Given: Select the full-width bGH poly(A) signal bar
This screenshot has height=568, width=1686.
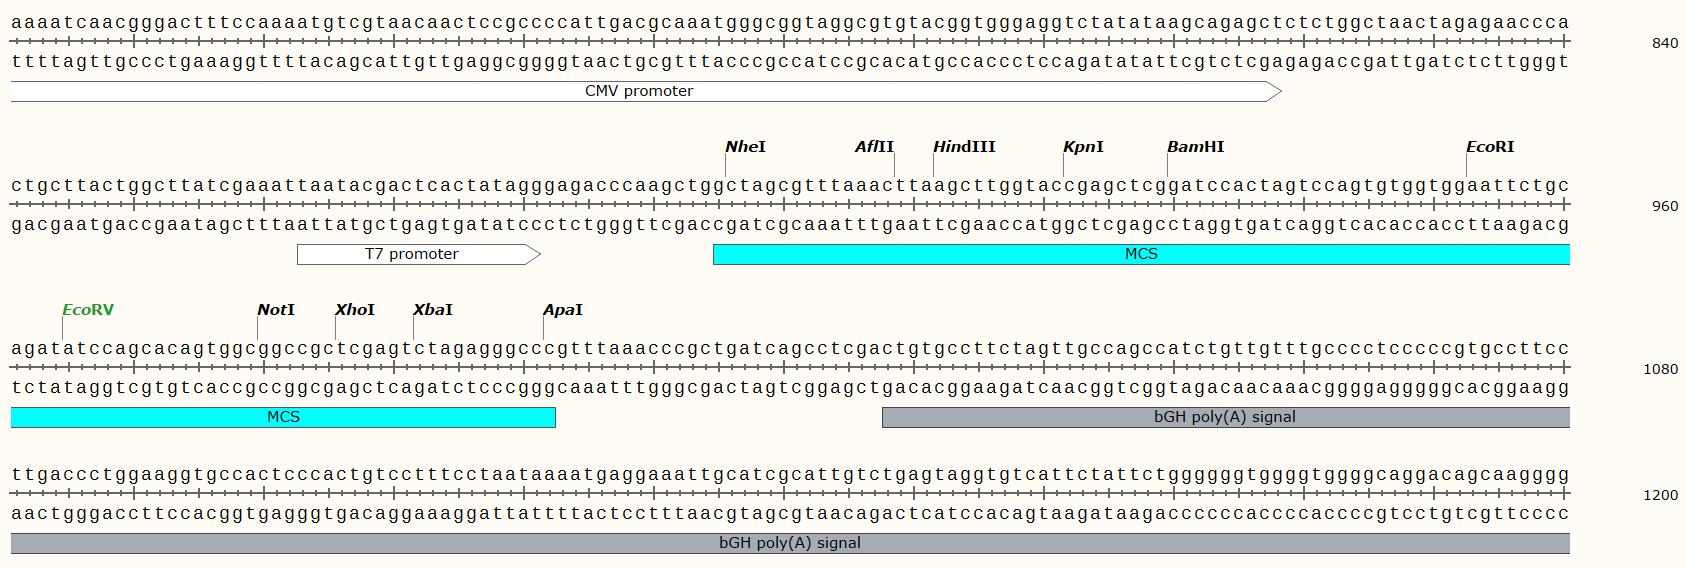Looking at the screenshot, I should coord(789,543).
